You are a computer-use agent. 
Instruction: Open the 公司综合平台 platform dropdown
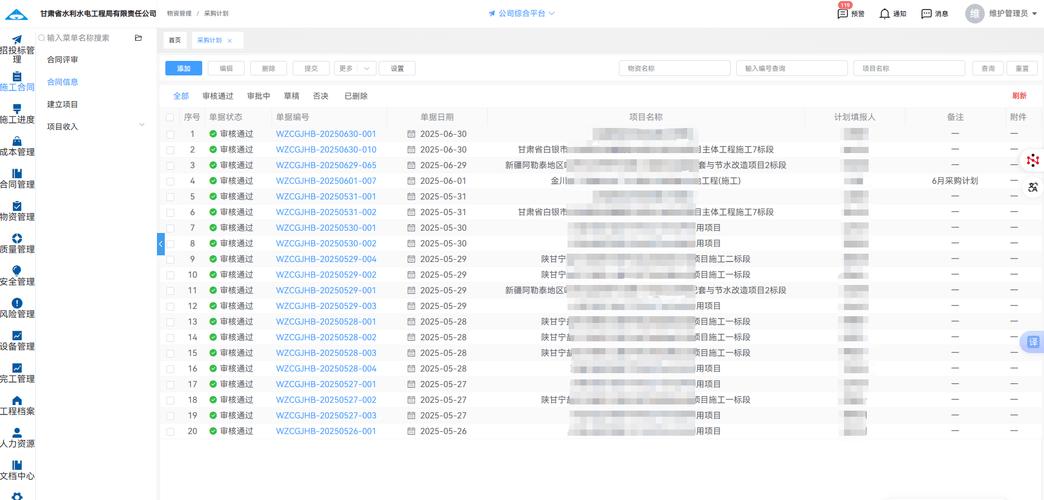tap(521, 13)
